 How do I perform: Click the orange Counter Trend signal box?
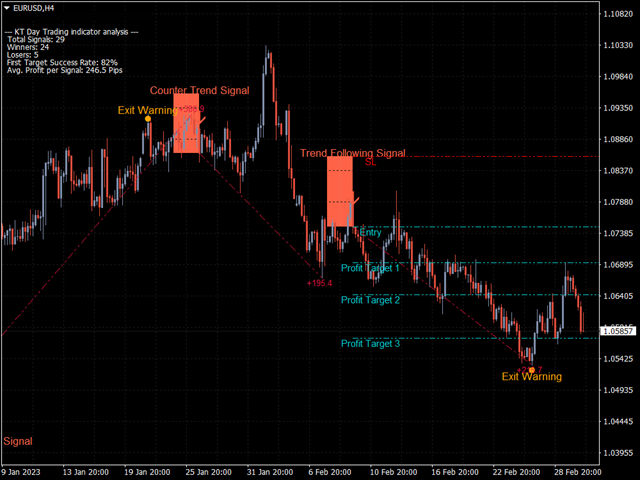[x=186, y=123]
